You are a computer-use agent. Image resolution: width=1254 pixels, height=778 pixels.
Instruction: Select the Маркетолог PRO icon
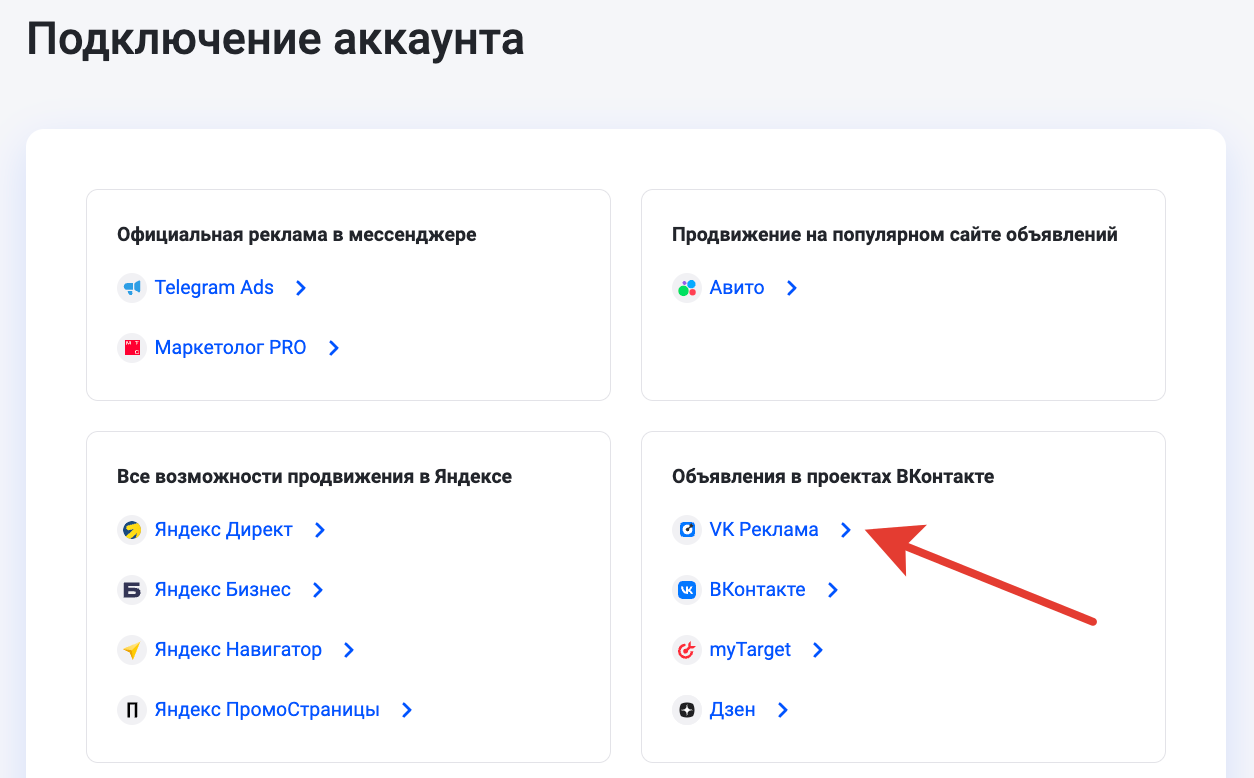click(x=131, y=347)
